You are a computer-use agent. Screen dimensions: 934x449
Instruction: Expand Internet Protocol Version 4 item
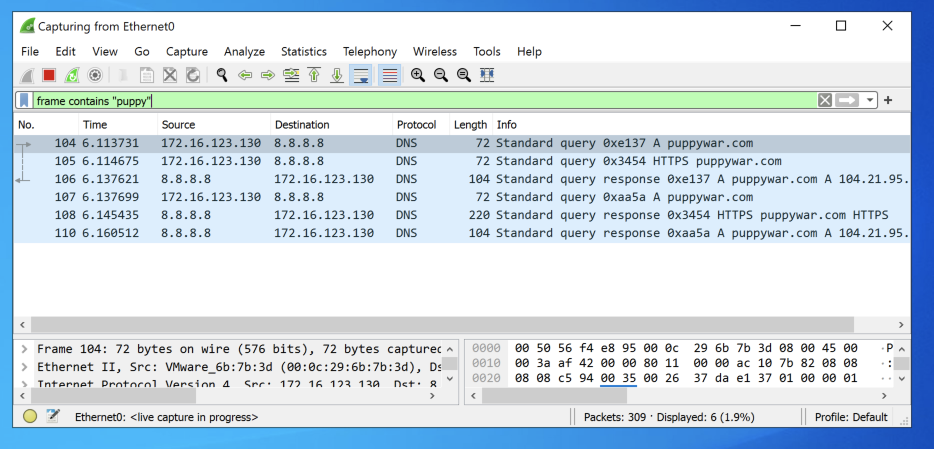tap(24, 383)
